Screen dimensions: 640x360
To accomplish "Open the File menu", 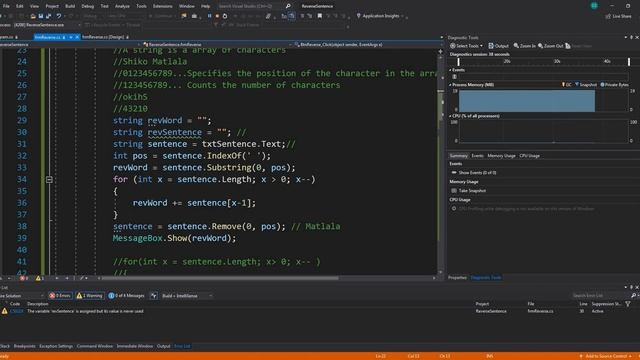I will pos(6,6).
